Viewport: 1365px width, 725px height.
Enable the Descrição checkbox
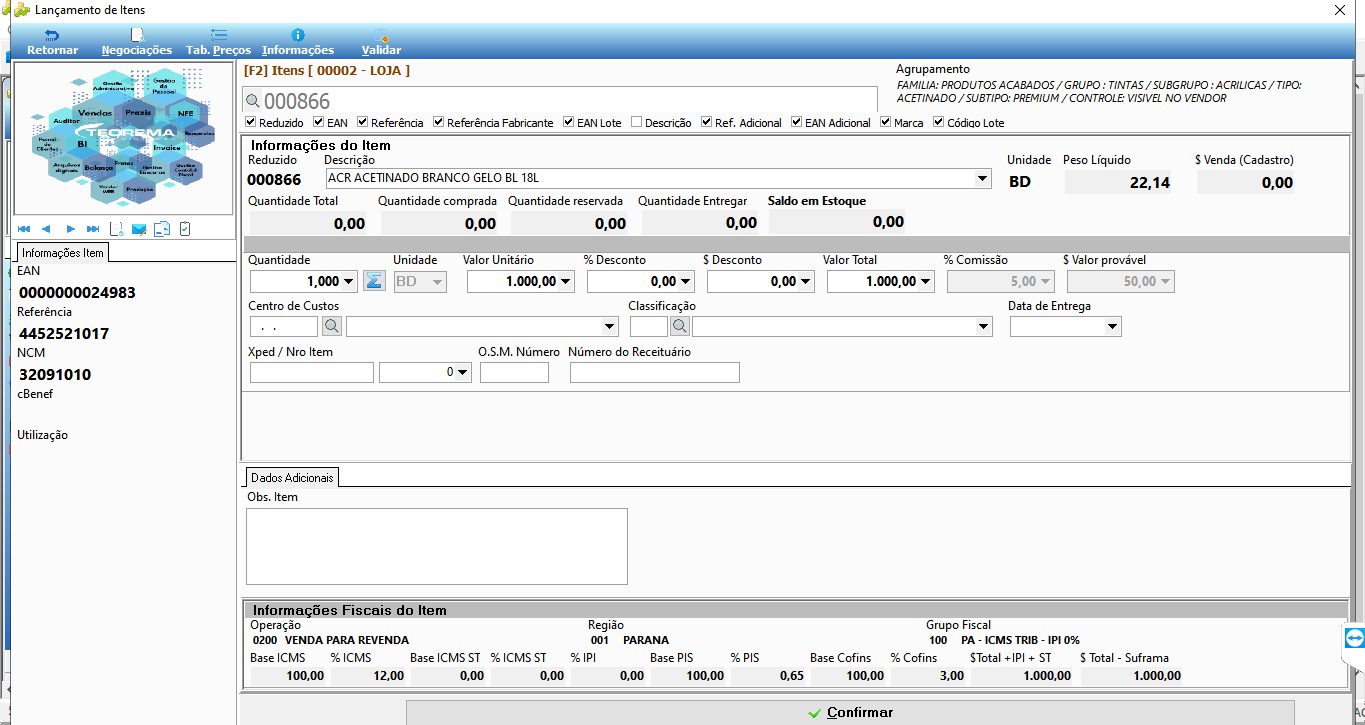pyautogui.click(x=637, y=122)
